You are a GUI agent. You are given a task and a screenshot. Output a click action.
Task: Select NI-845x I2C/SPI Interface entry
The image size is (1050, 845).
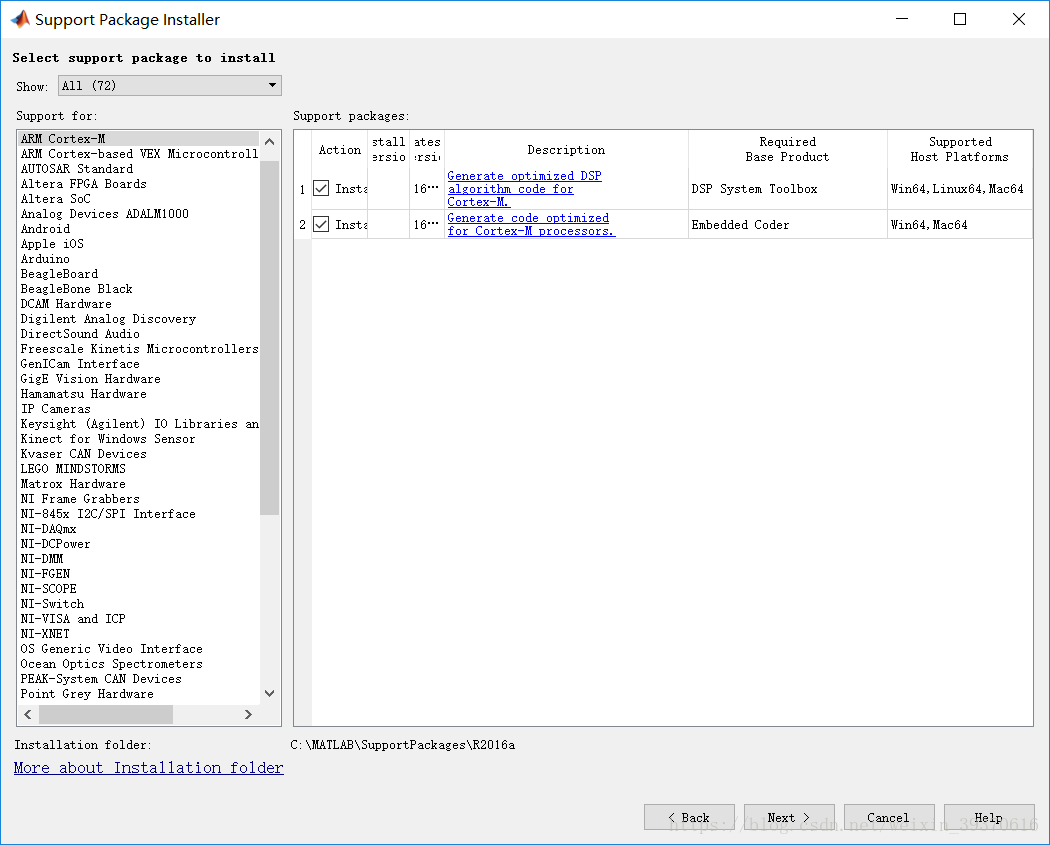click(139, 514)
